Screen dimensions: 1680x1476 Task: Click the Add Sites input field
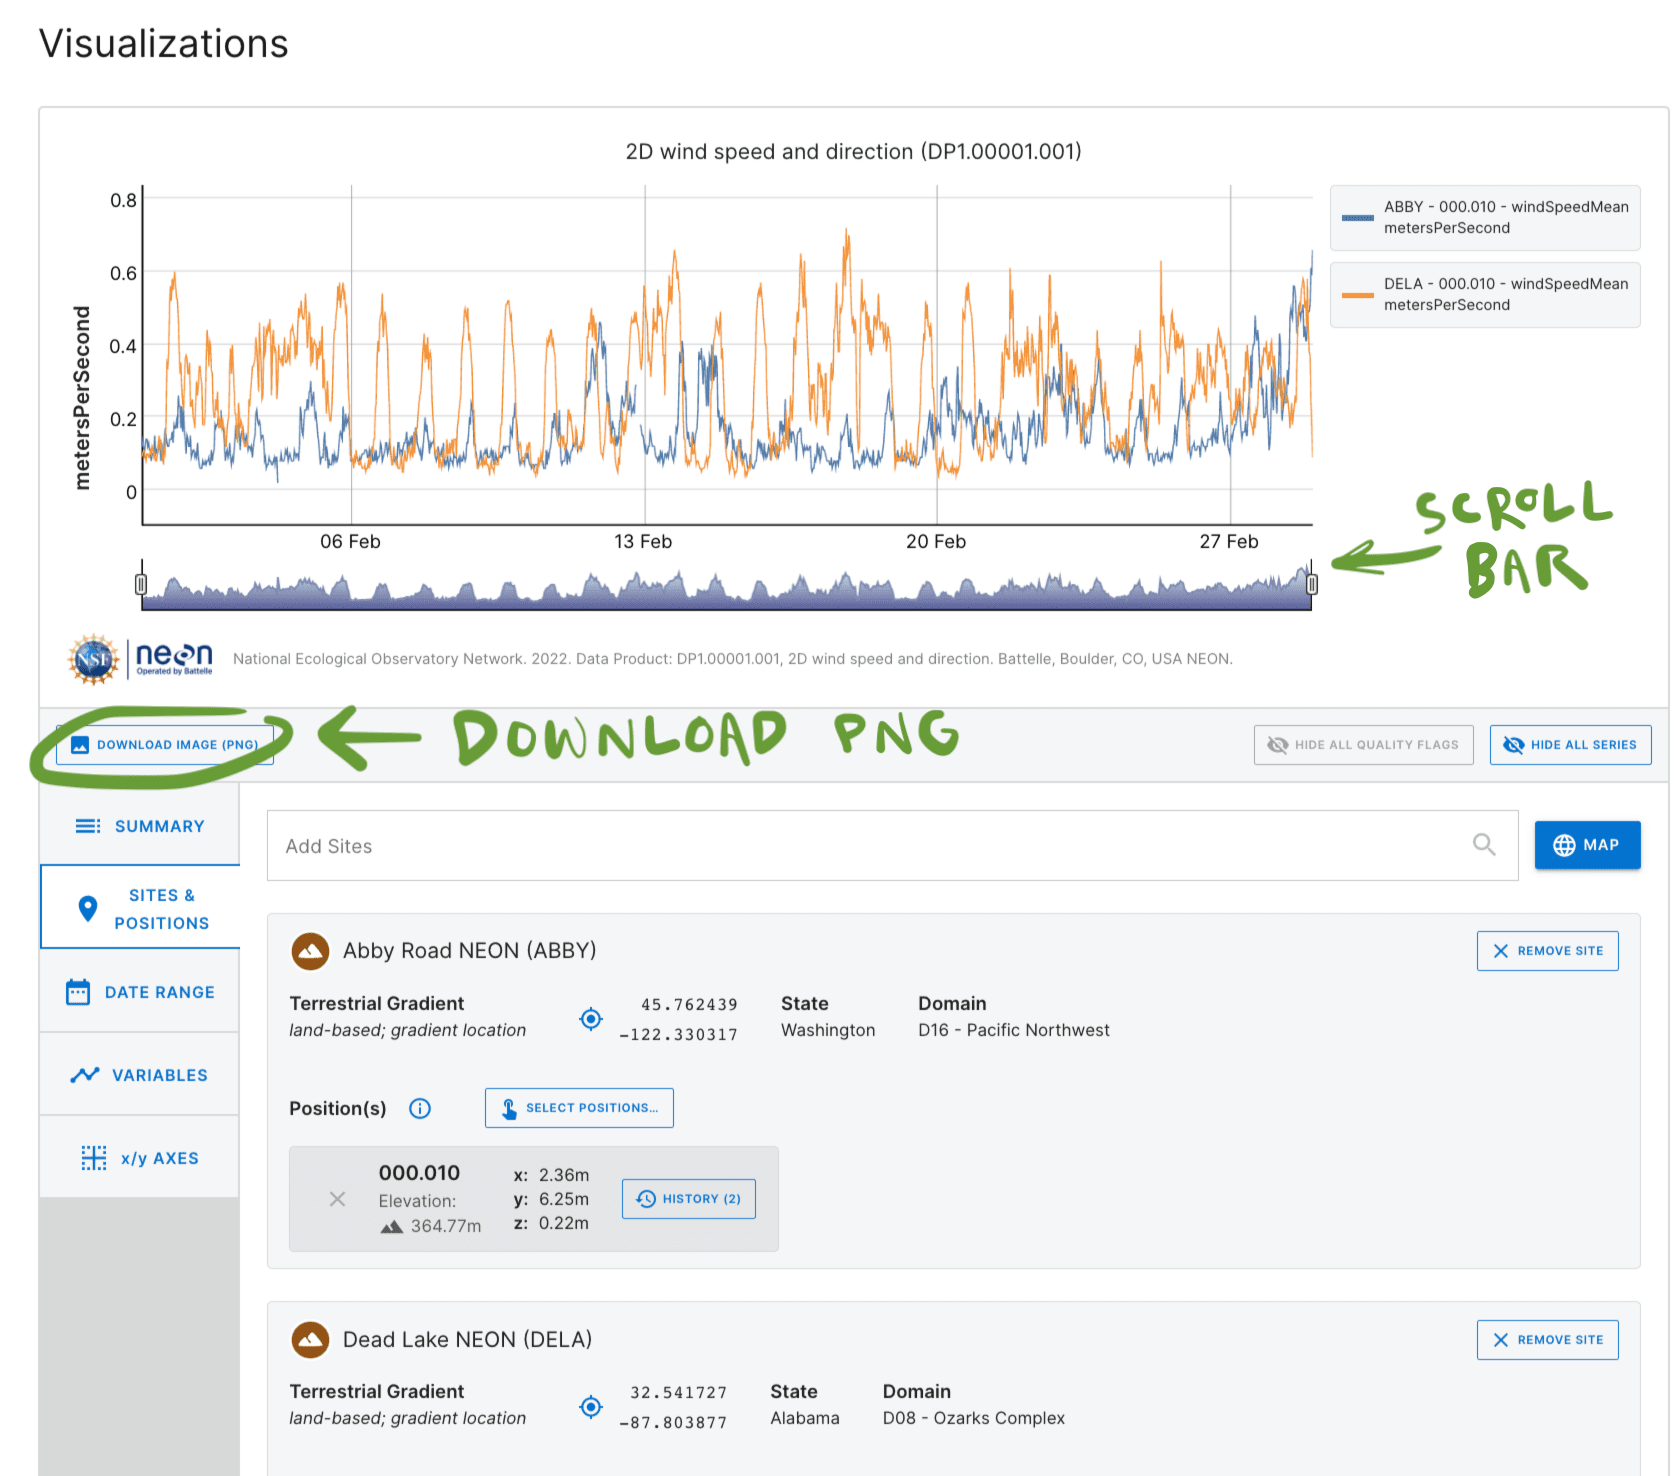coord(700,845)
